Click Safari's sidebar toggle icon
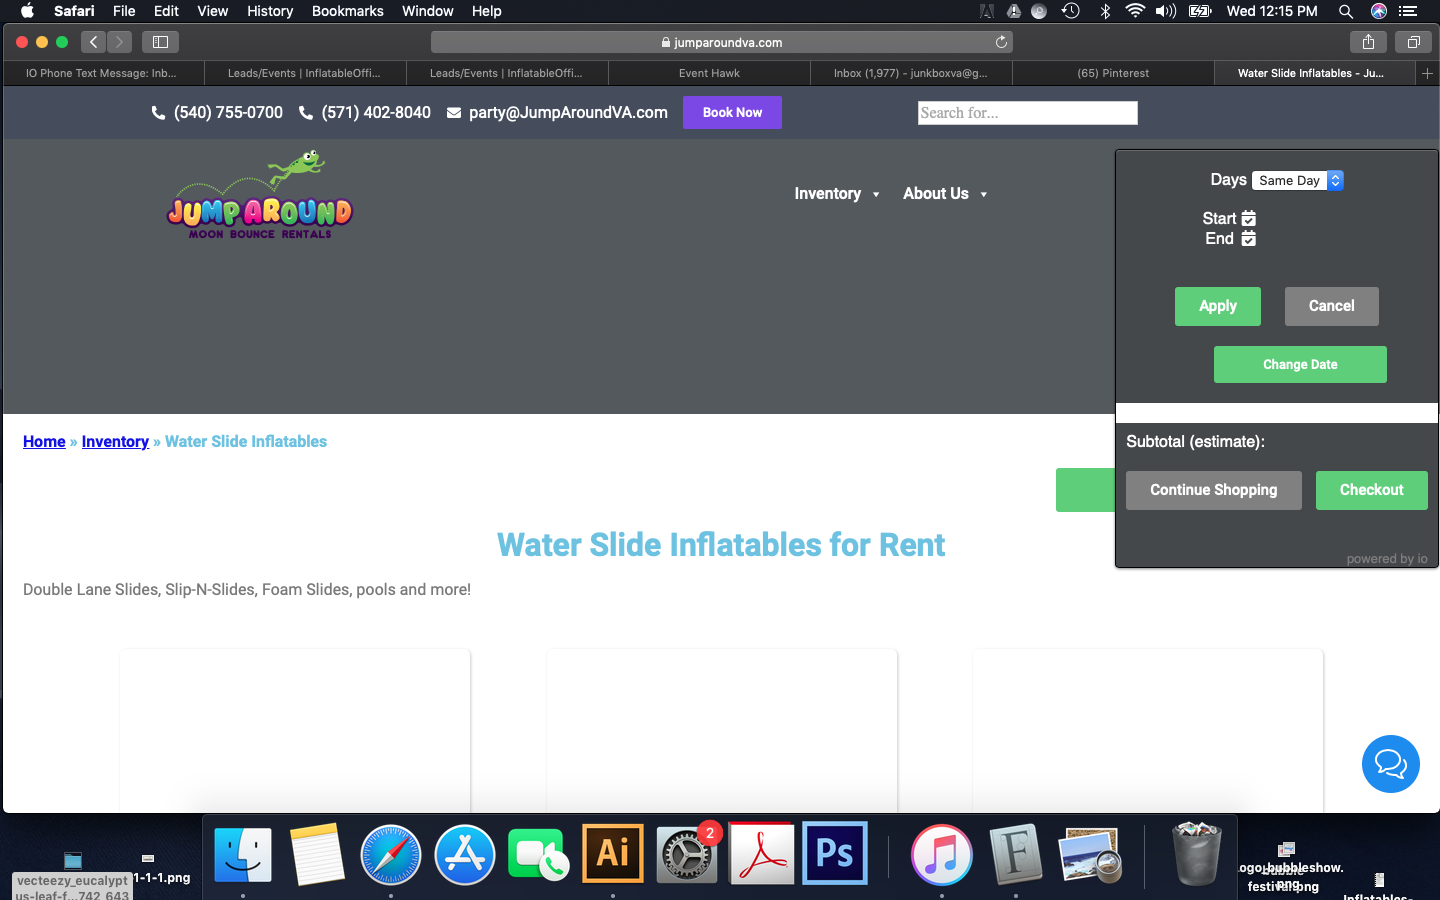Viewport: 1440px width, 900px height. pyautogui.click(x=160, y=42)
